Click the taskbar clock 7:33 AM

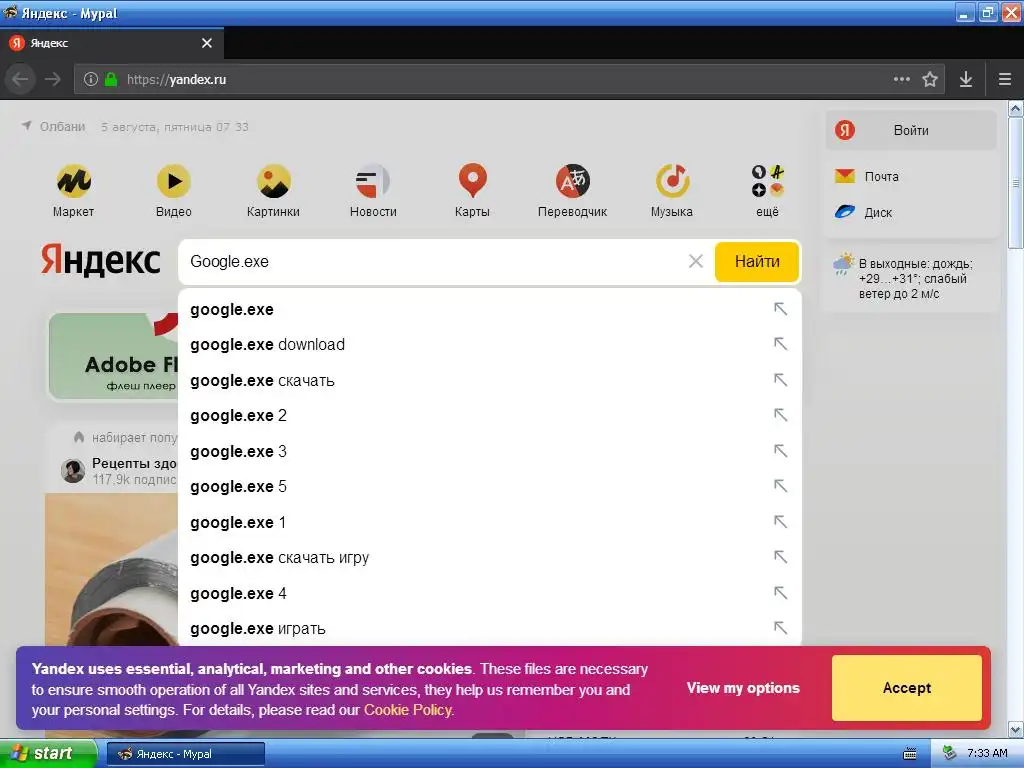pos(987,754)
